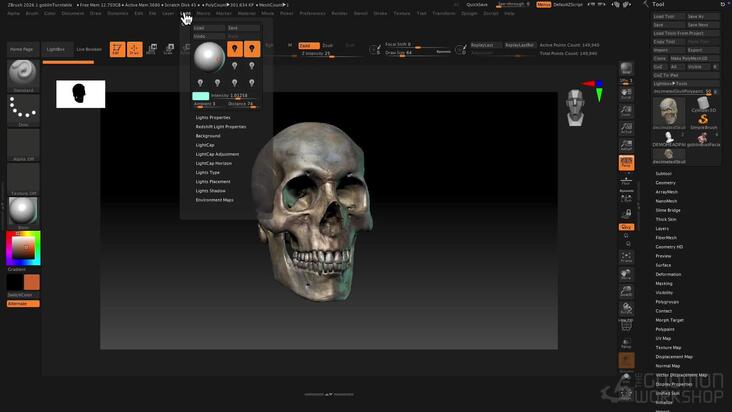Image resolution: width=732 pixels, height=412 pixels.
Task: Toggle the second orange light bulb
Action: [x=252, y=49]
